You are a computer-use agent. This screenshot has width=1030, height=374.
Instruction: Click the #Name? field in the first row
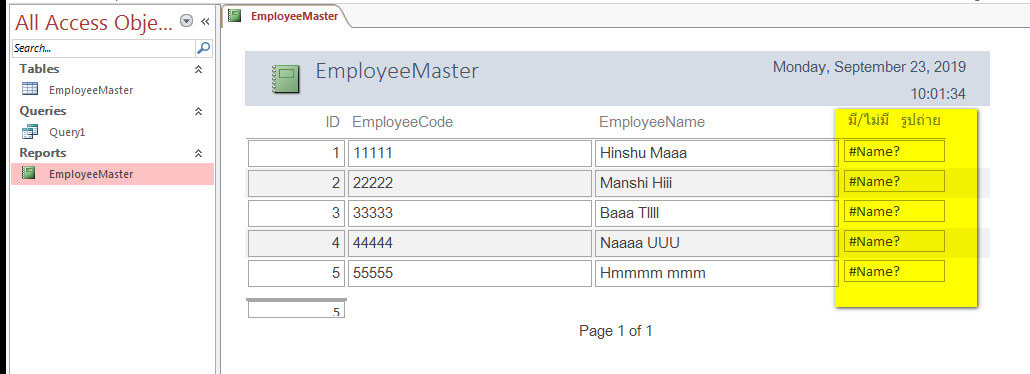pos(894,151)
